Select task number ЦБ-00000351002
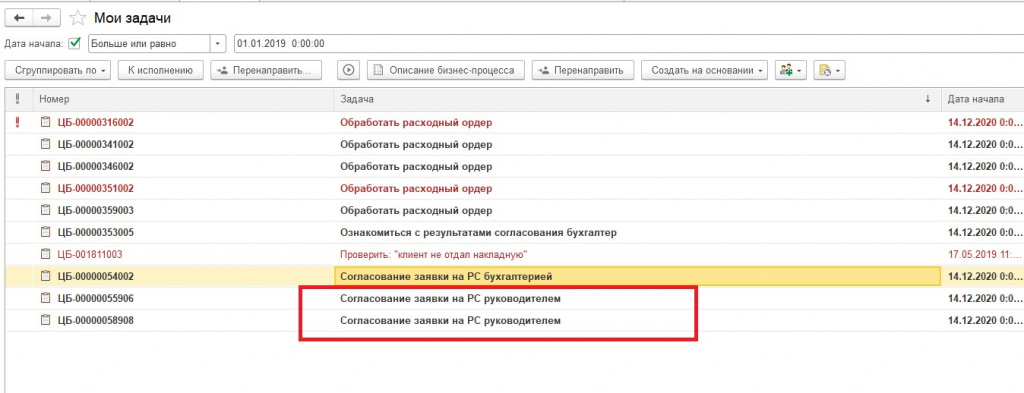This screenshot has height=393, width=1024. [x=95, y=188]
